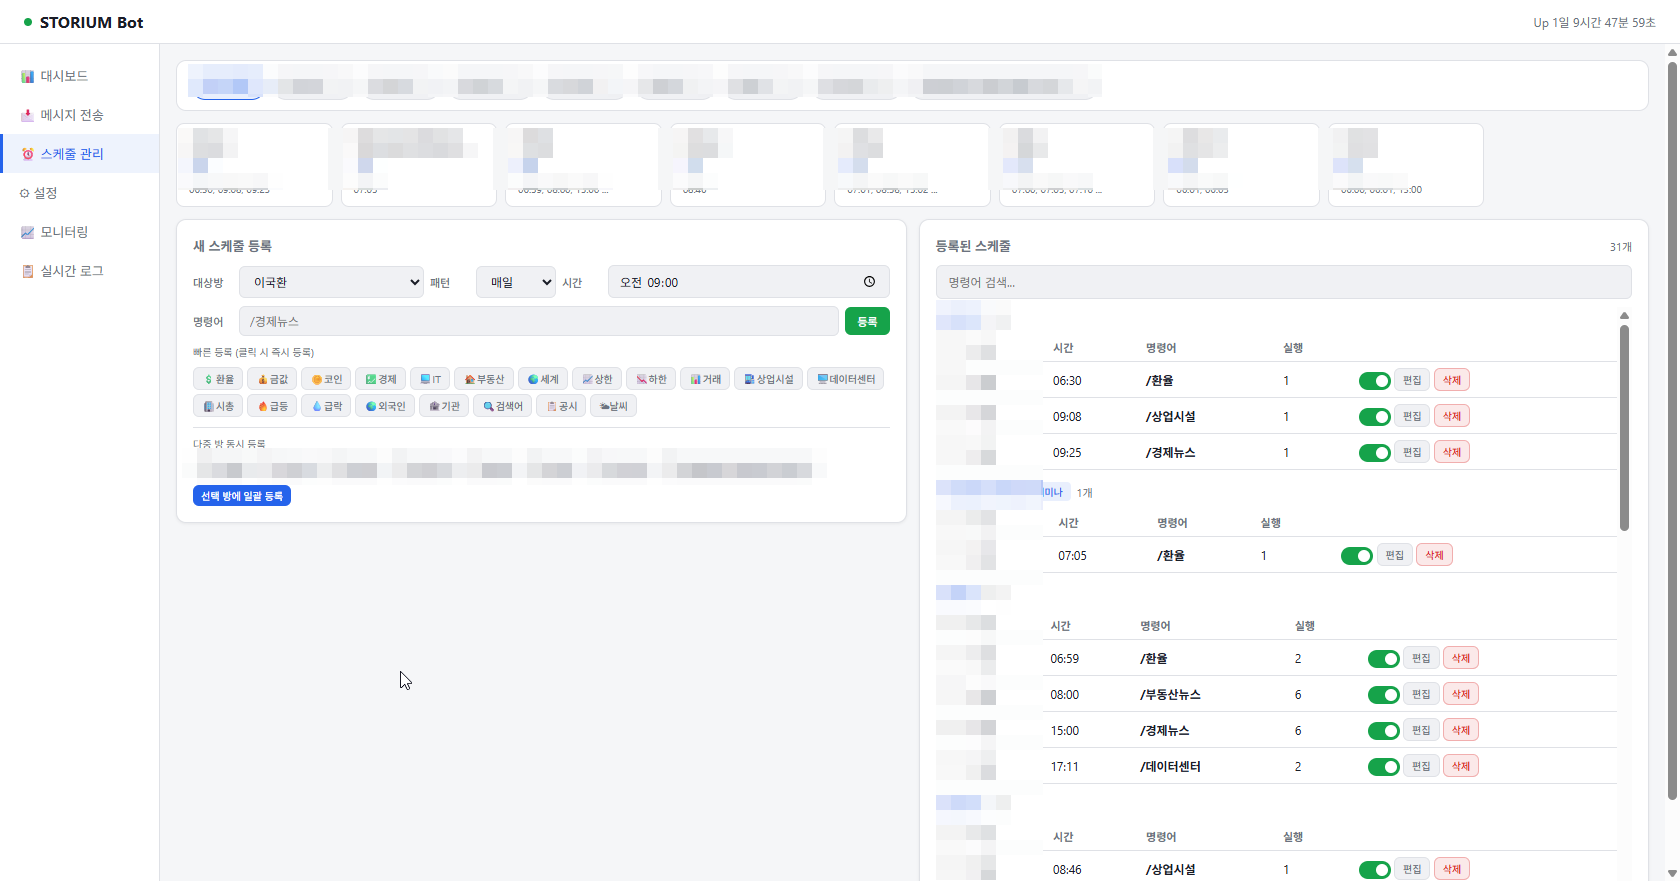Expand the 패턴 dropdown set to 매일
Screen dimensions: 1680x881
pyautogui.click(x=515, y=282)
